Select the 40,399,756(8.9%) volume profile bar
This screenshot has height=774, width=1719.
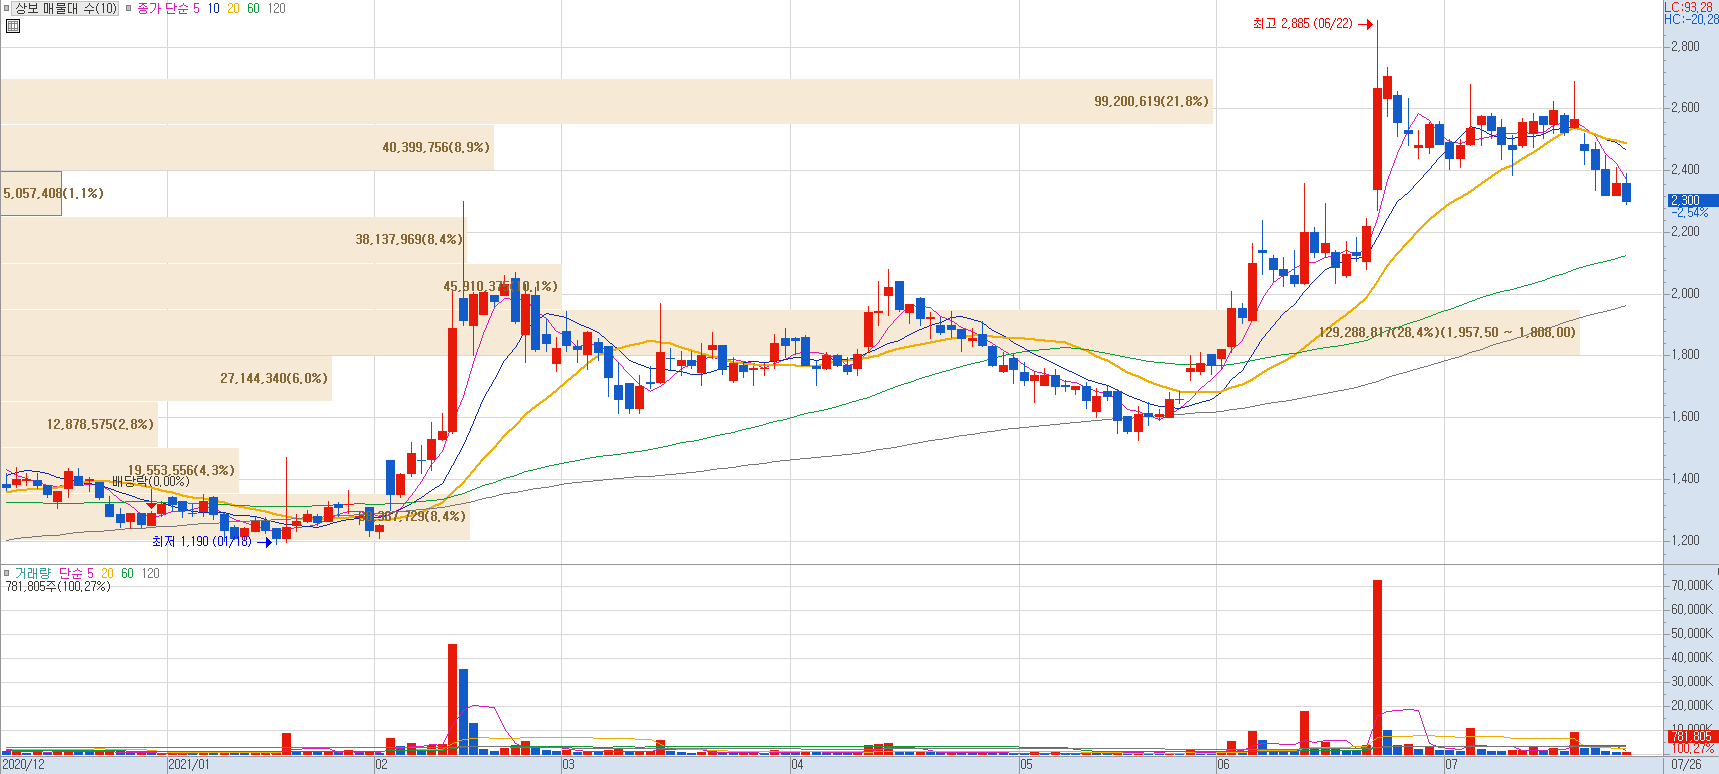pos(247,147)
